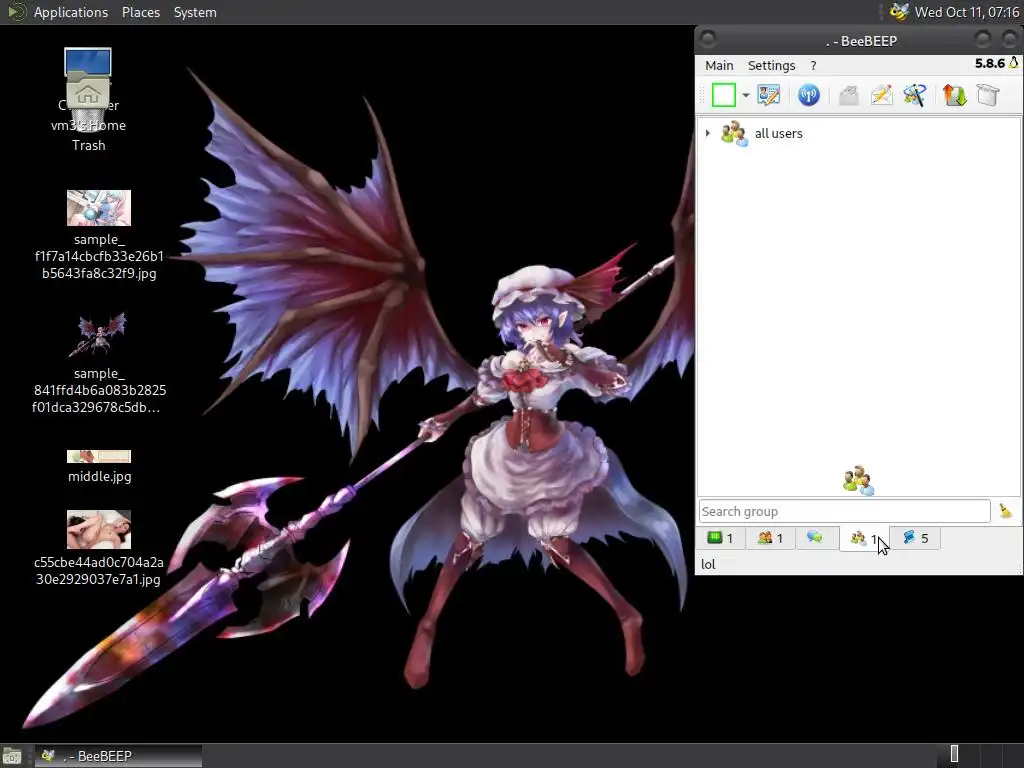Click the blue network broadcast icon
This screenshot has width=1024, height=768.
808,95
